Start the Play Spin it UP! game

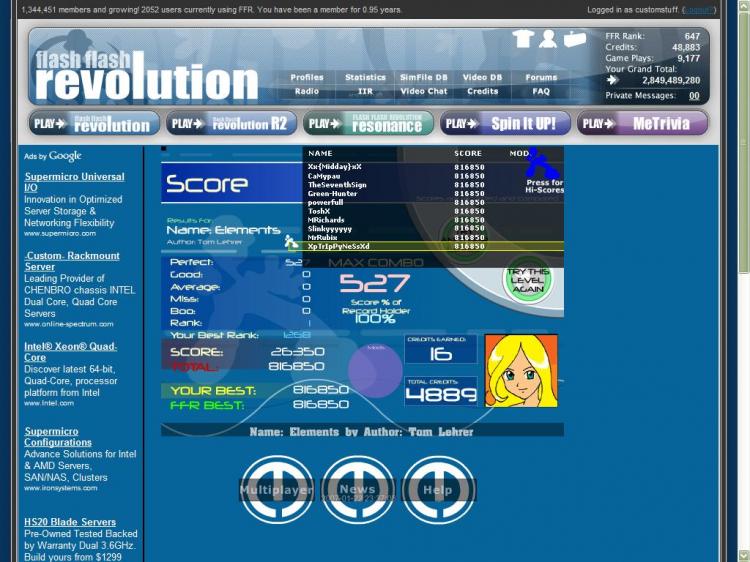[505, 124]
